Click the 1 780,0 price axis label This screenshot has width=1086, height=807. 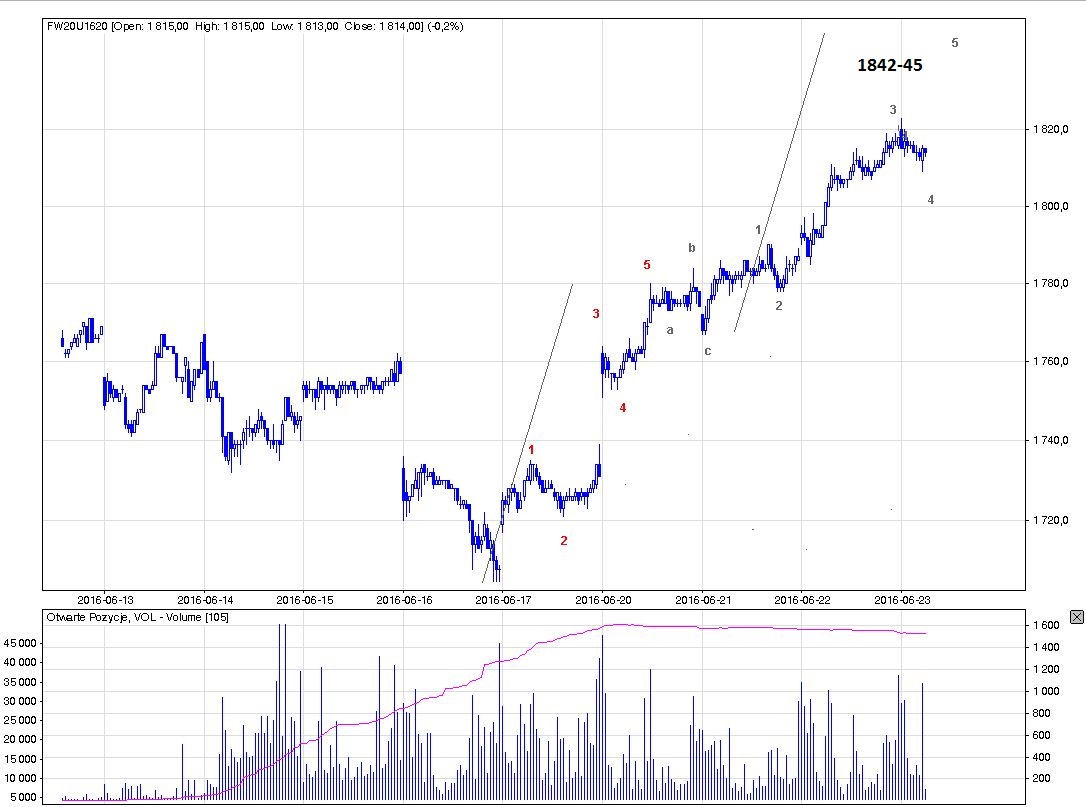(1051, 283)
